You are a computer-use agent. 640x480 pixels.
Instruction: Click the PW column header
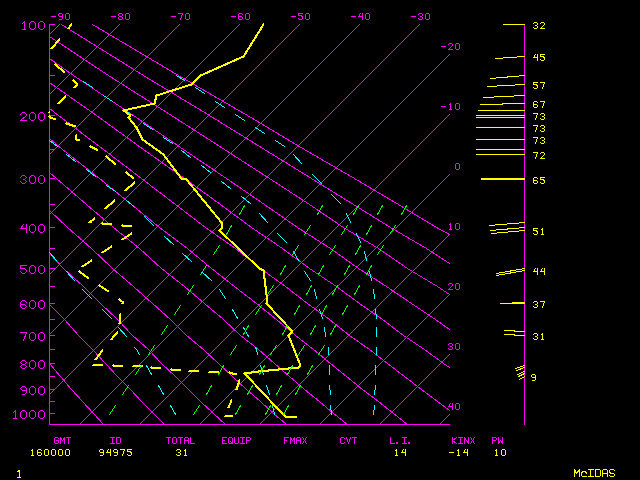point(497,440)
